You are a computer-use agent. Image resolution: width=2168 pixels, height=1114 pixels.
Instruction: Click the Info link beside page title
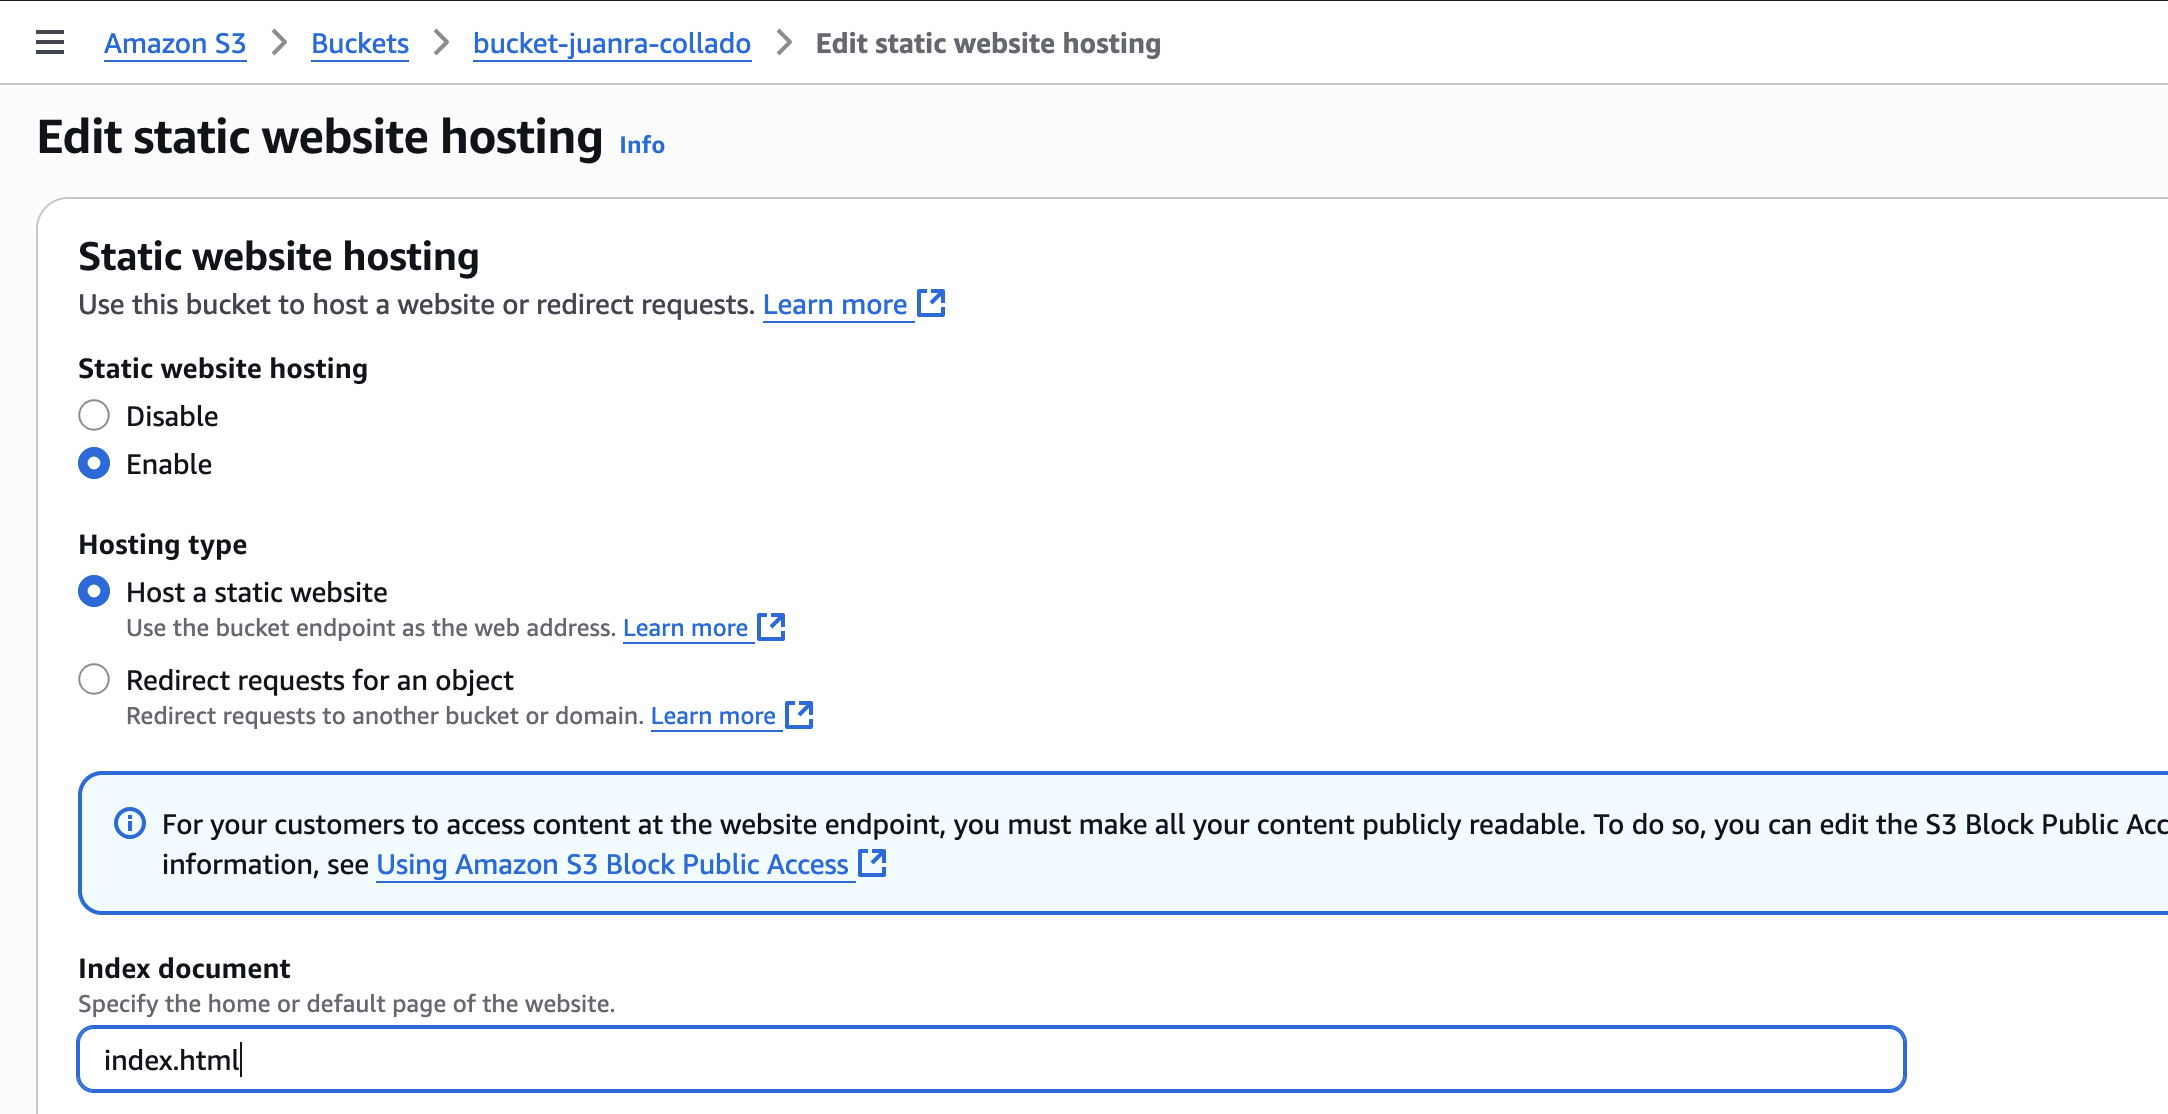coord(642,145)
